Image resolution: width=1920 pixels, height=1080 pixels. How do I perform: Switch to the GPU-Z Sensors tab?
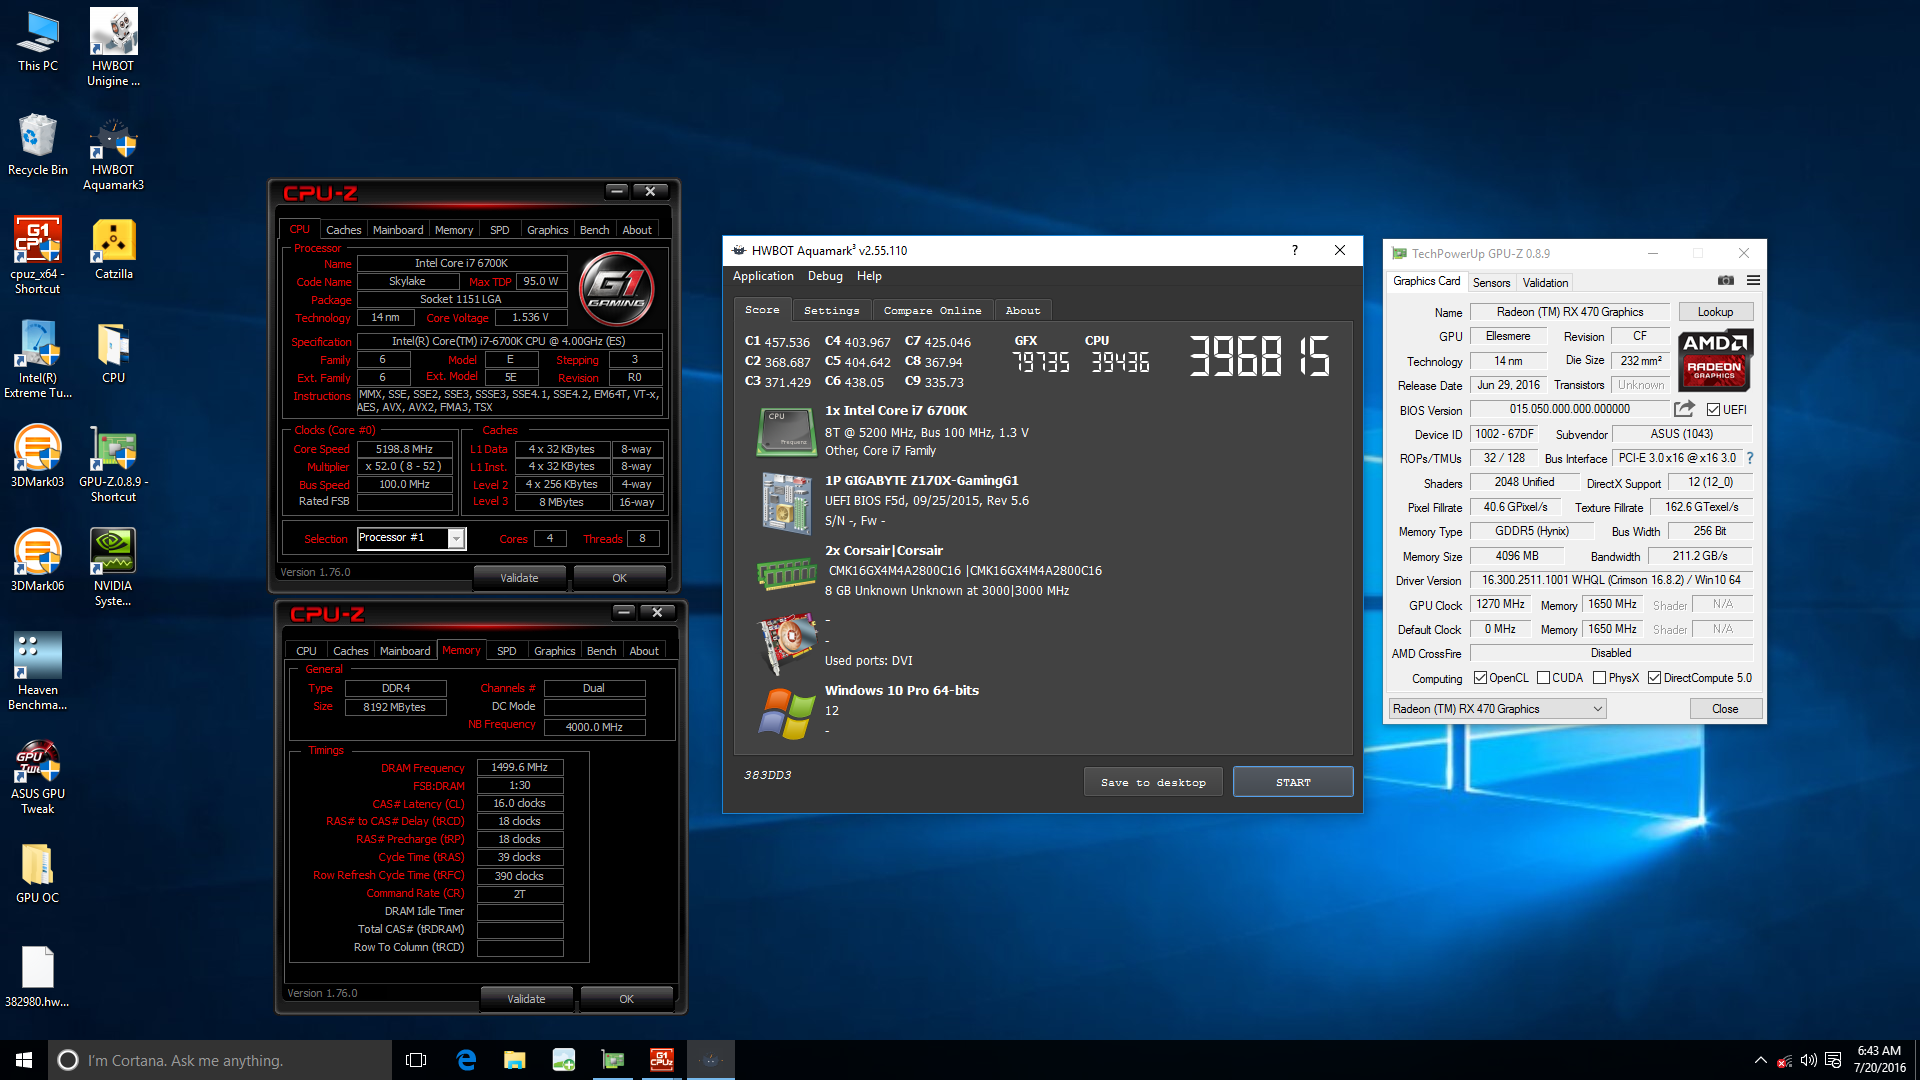tap(1491, 283)
